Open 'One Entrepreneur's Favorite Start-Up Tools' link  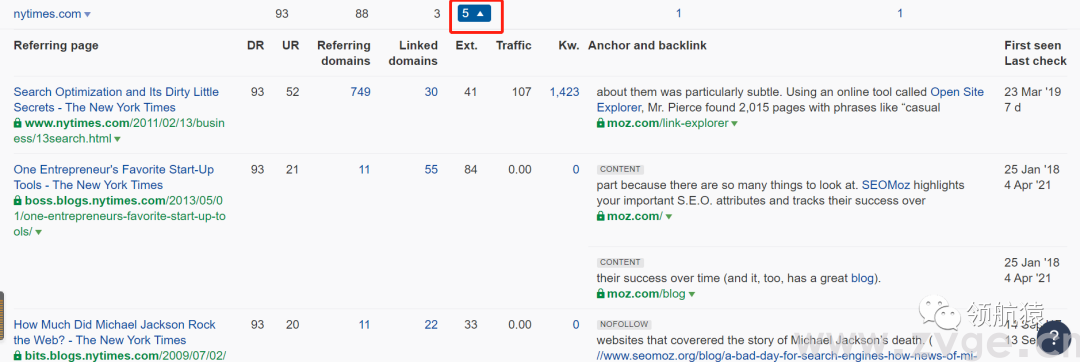[114, 177]
